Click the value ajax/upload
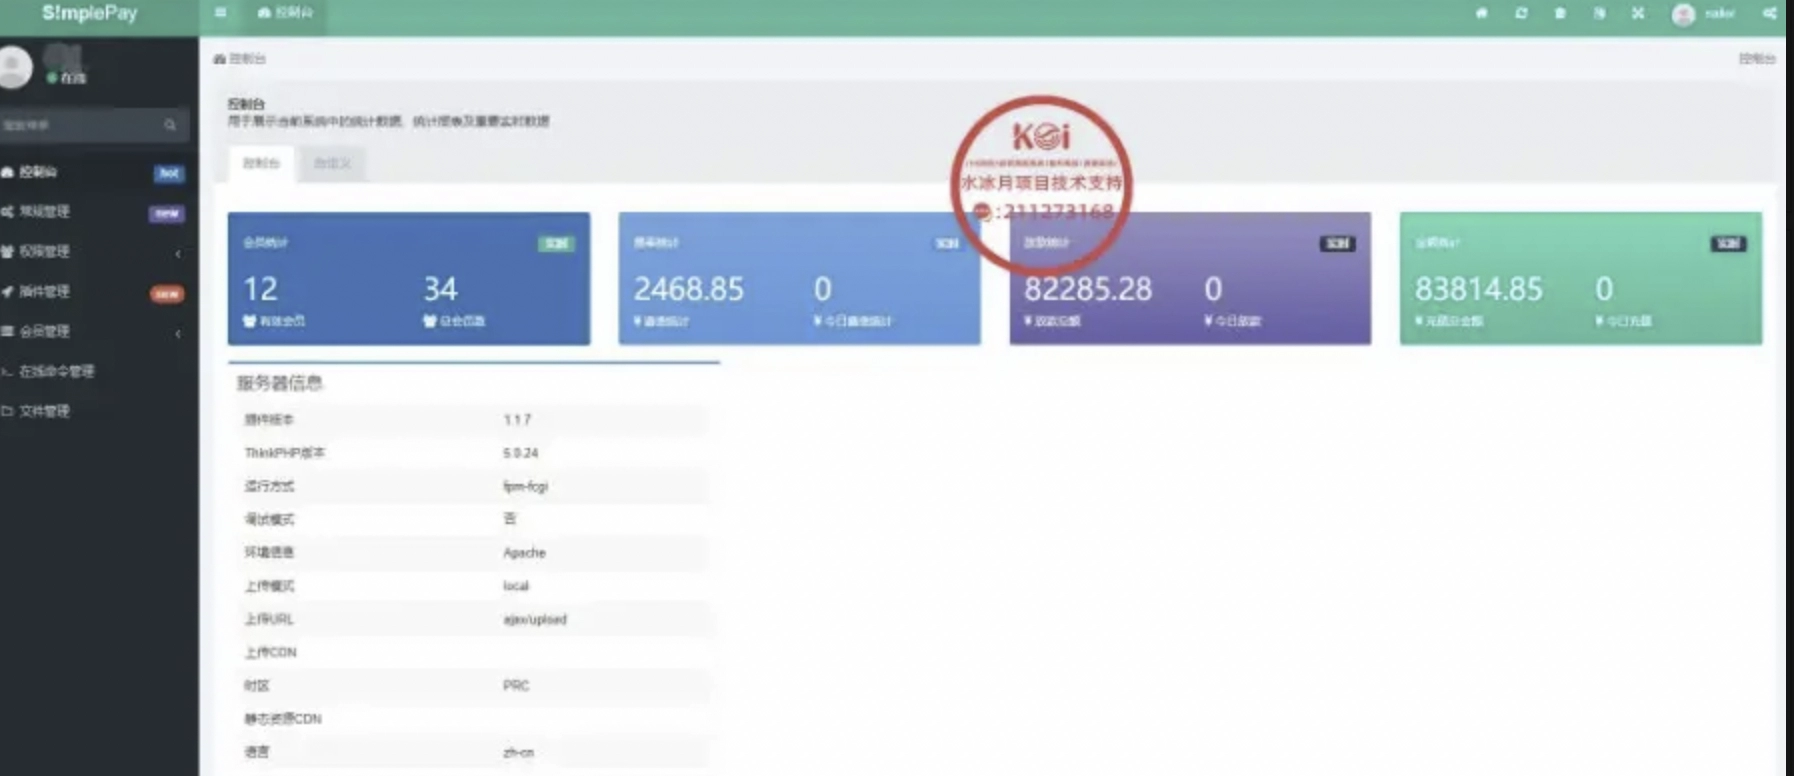Screen dimensions: 1794x776 535,620
